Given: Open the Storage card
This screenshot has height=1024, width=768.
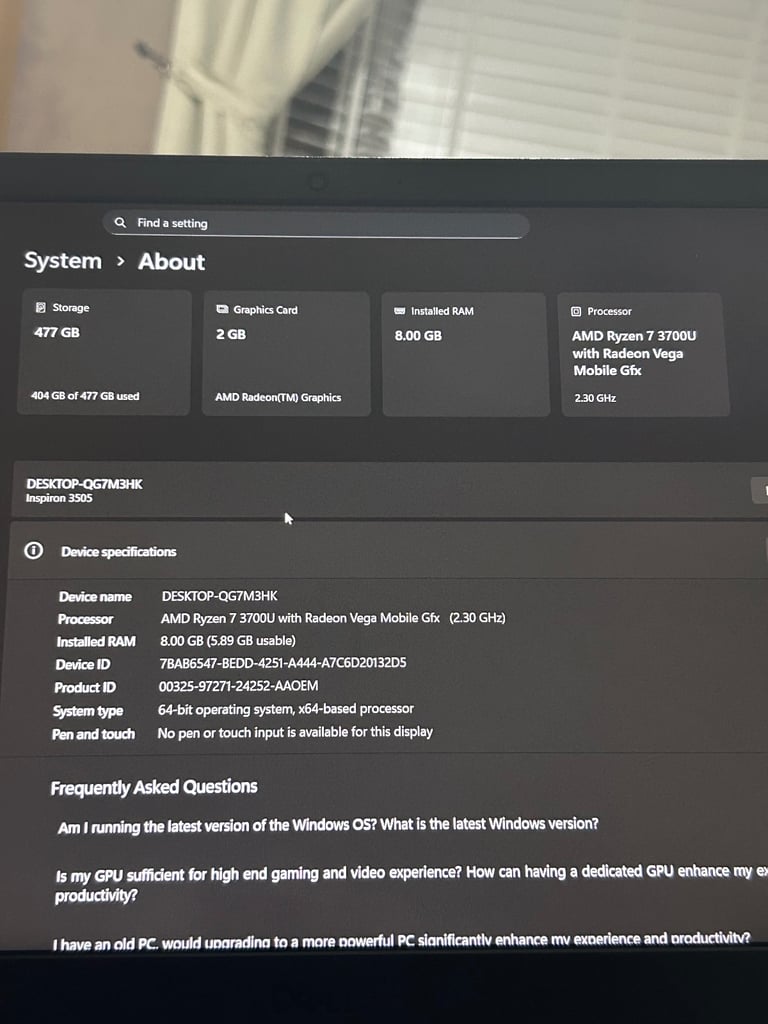Looking at the screenshot, I should [104, 353].
